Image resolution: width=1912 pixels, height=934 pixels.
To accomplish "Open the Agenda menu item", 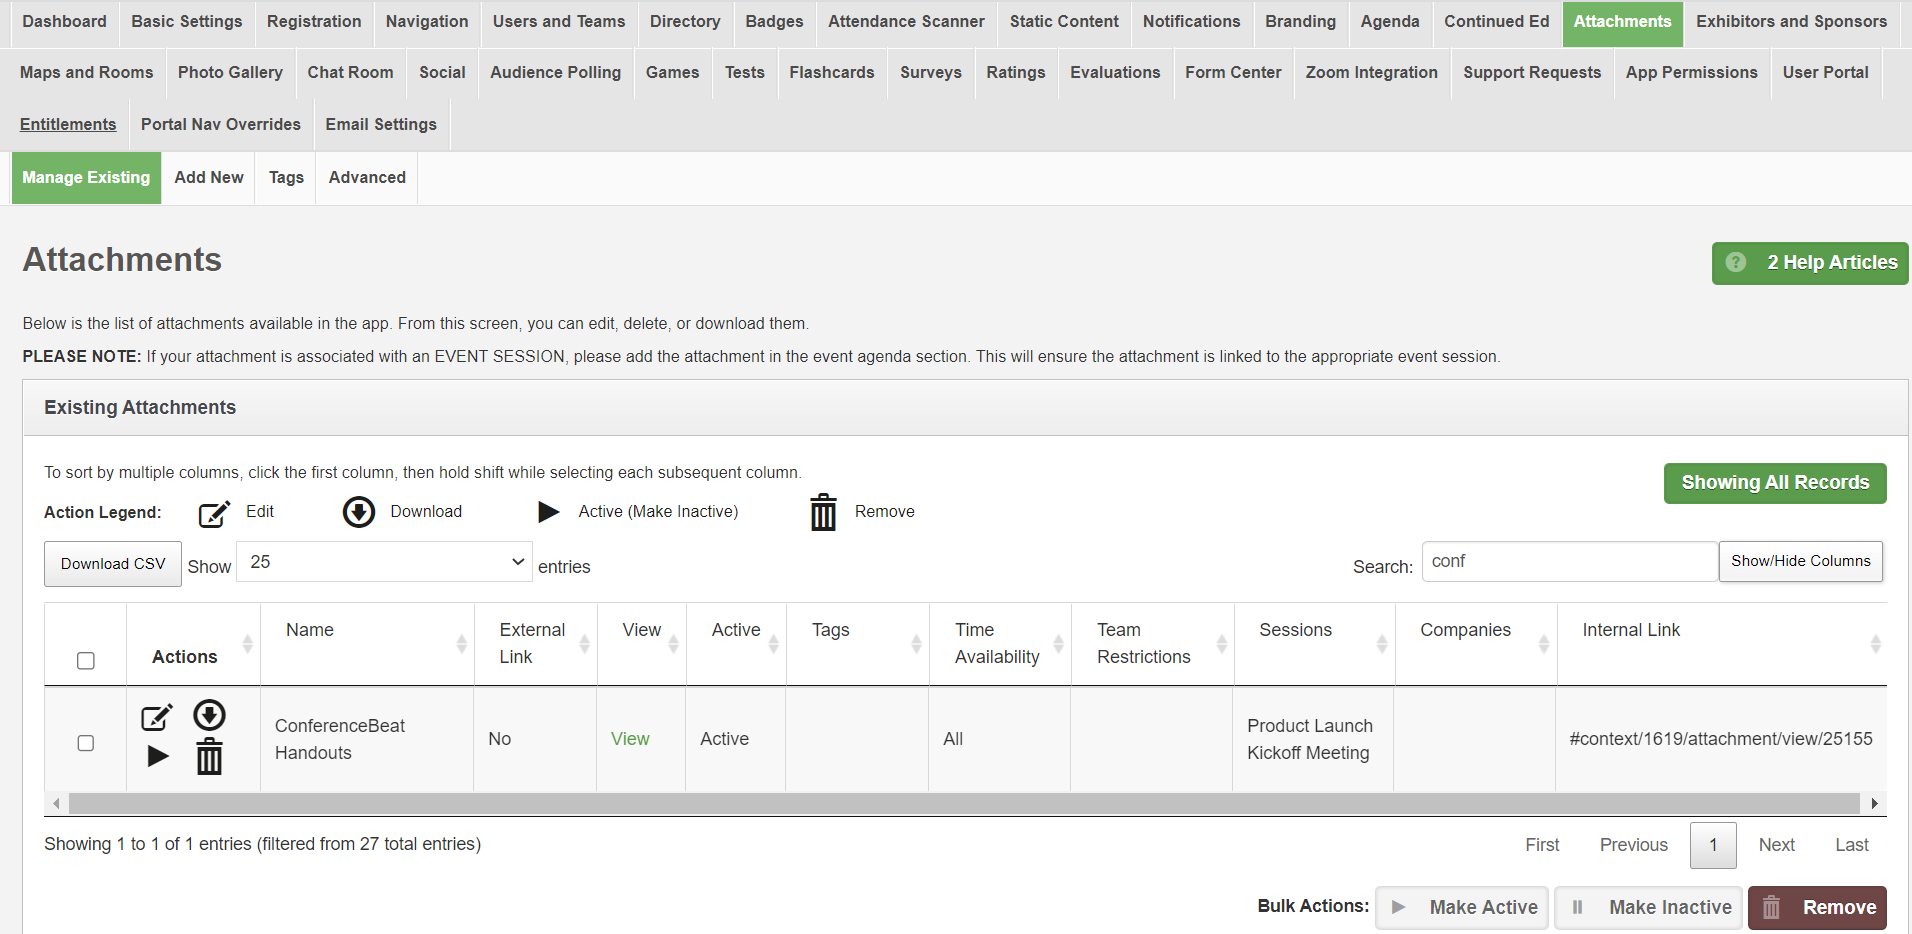I will click(1389, 22).
